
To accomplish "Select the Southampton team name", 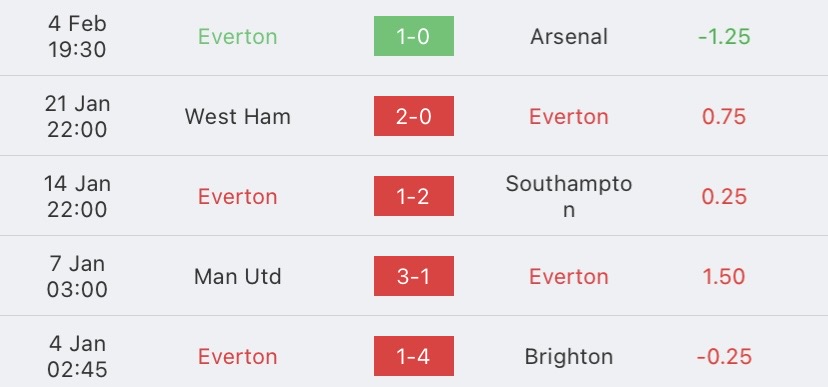I will (569, 196).
